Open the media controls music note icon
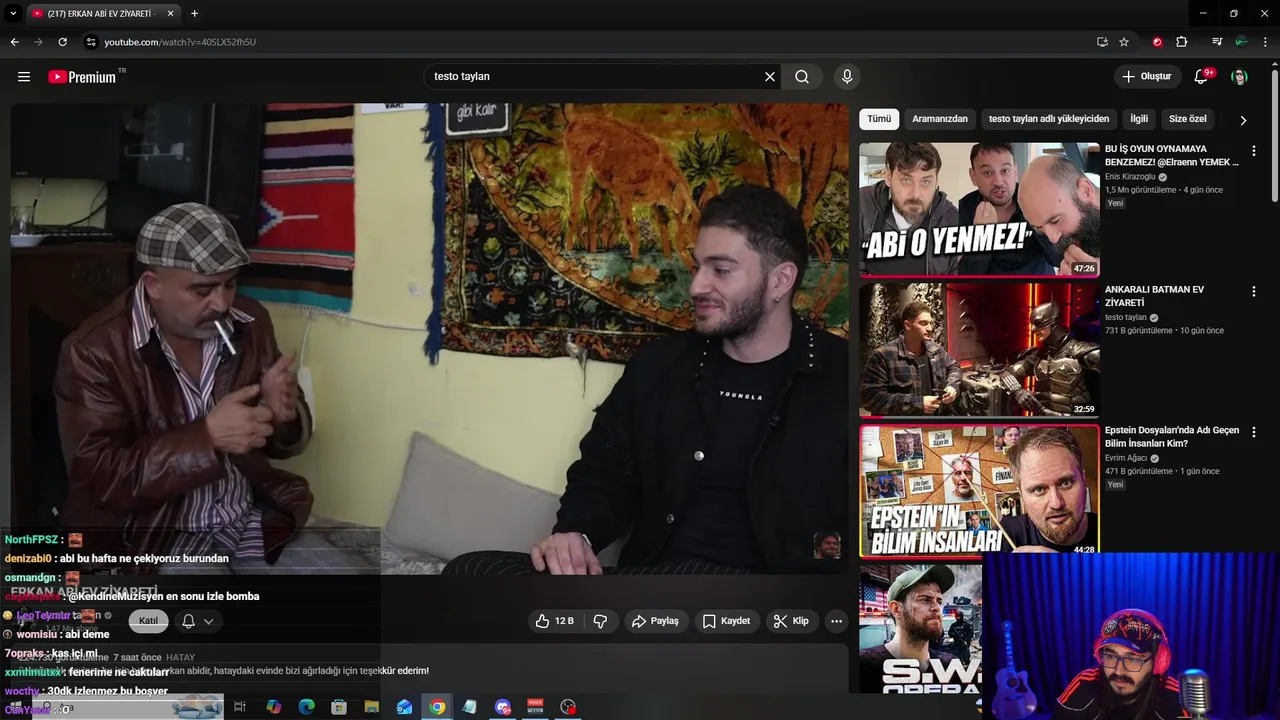 [1217, 42]
